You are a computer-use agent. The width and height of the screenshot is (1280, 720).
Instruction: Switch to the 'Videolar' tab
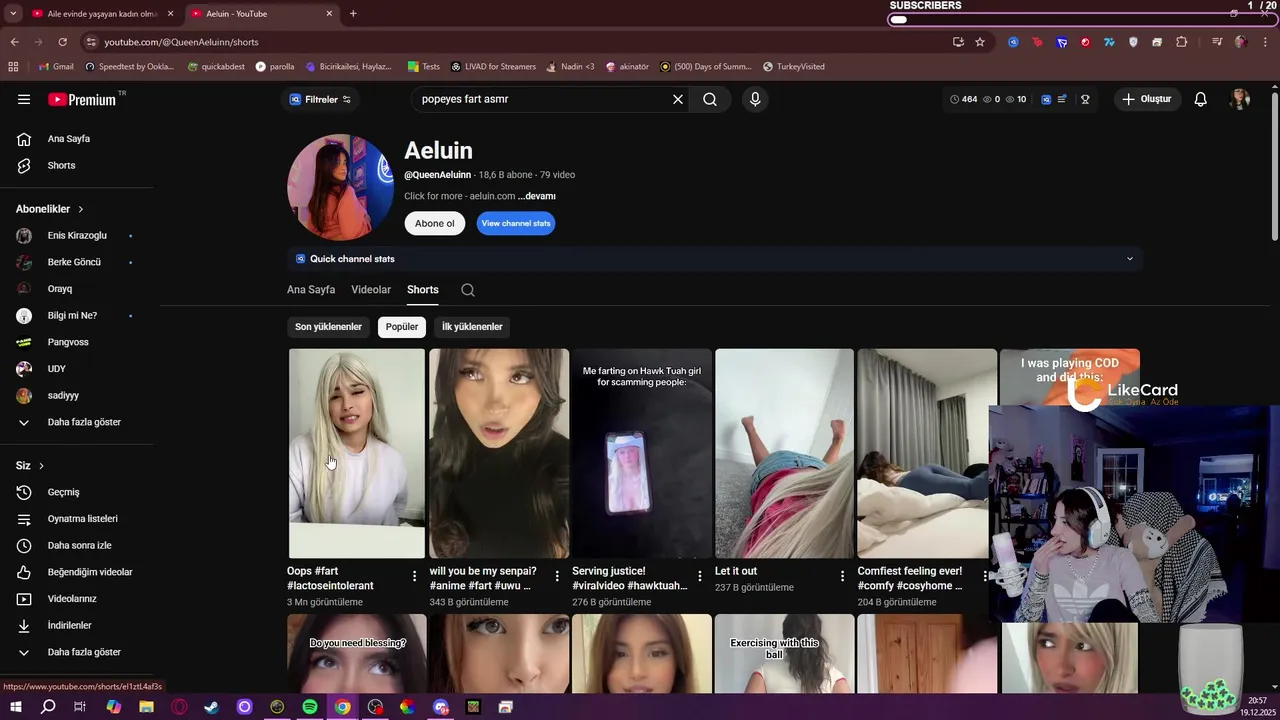tap(371, 290)
